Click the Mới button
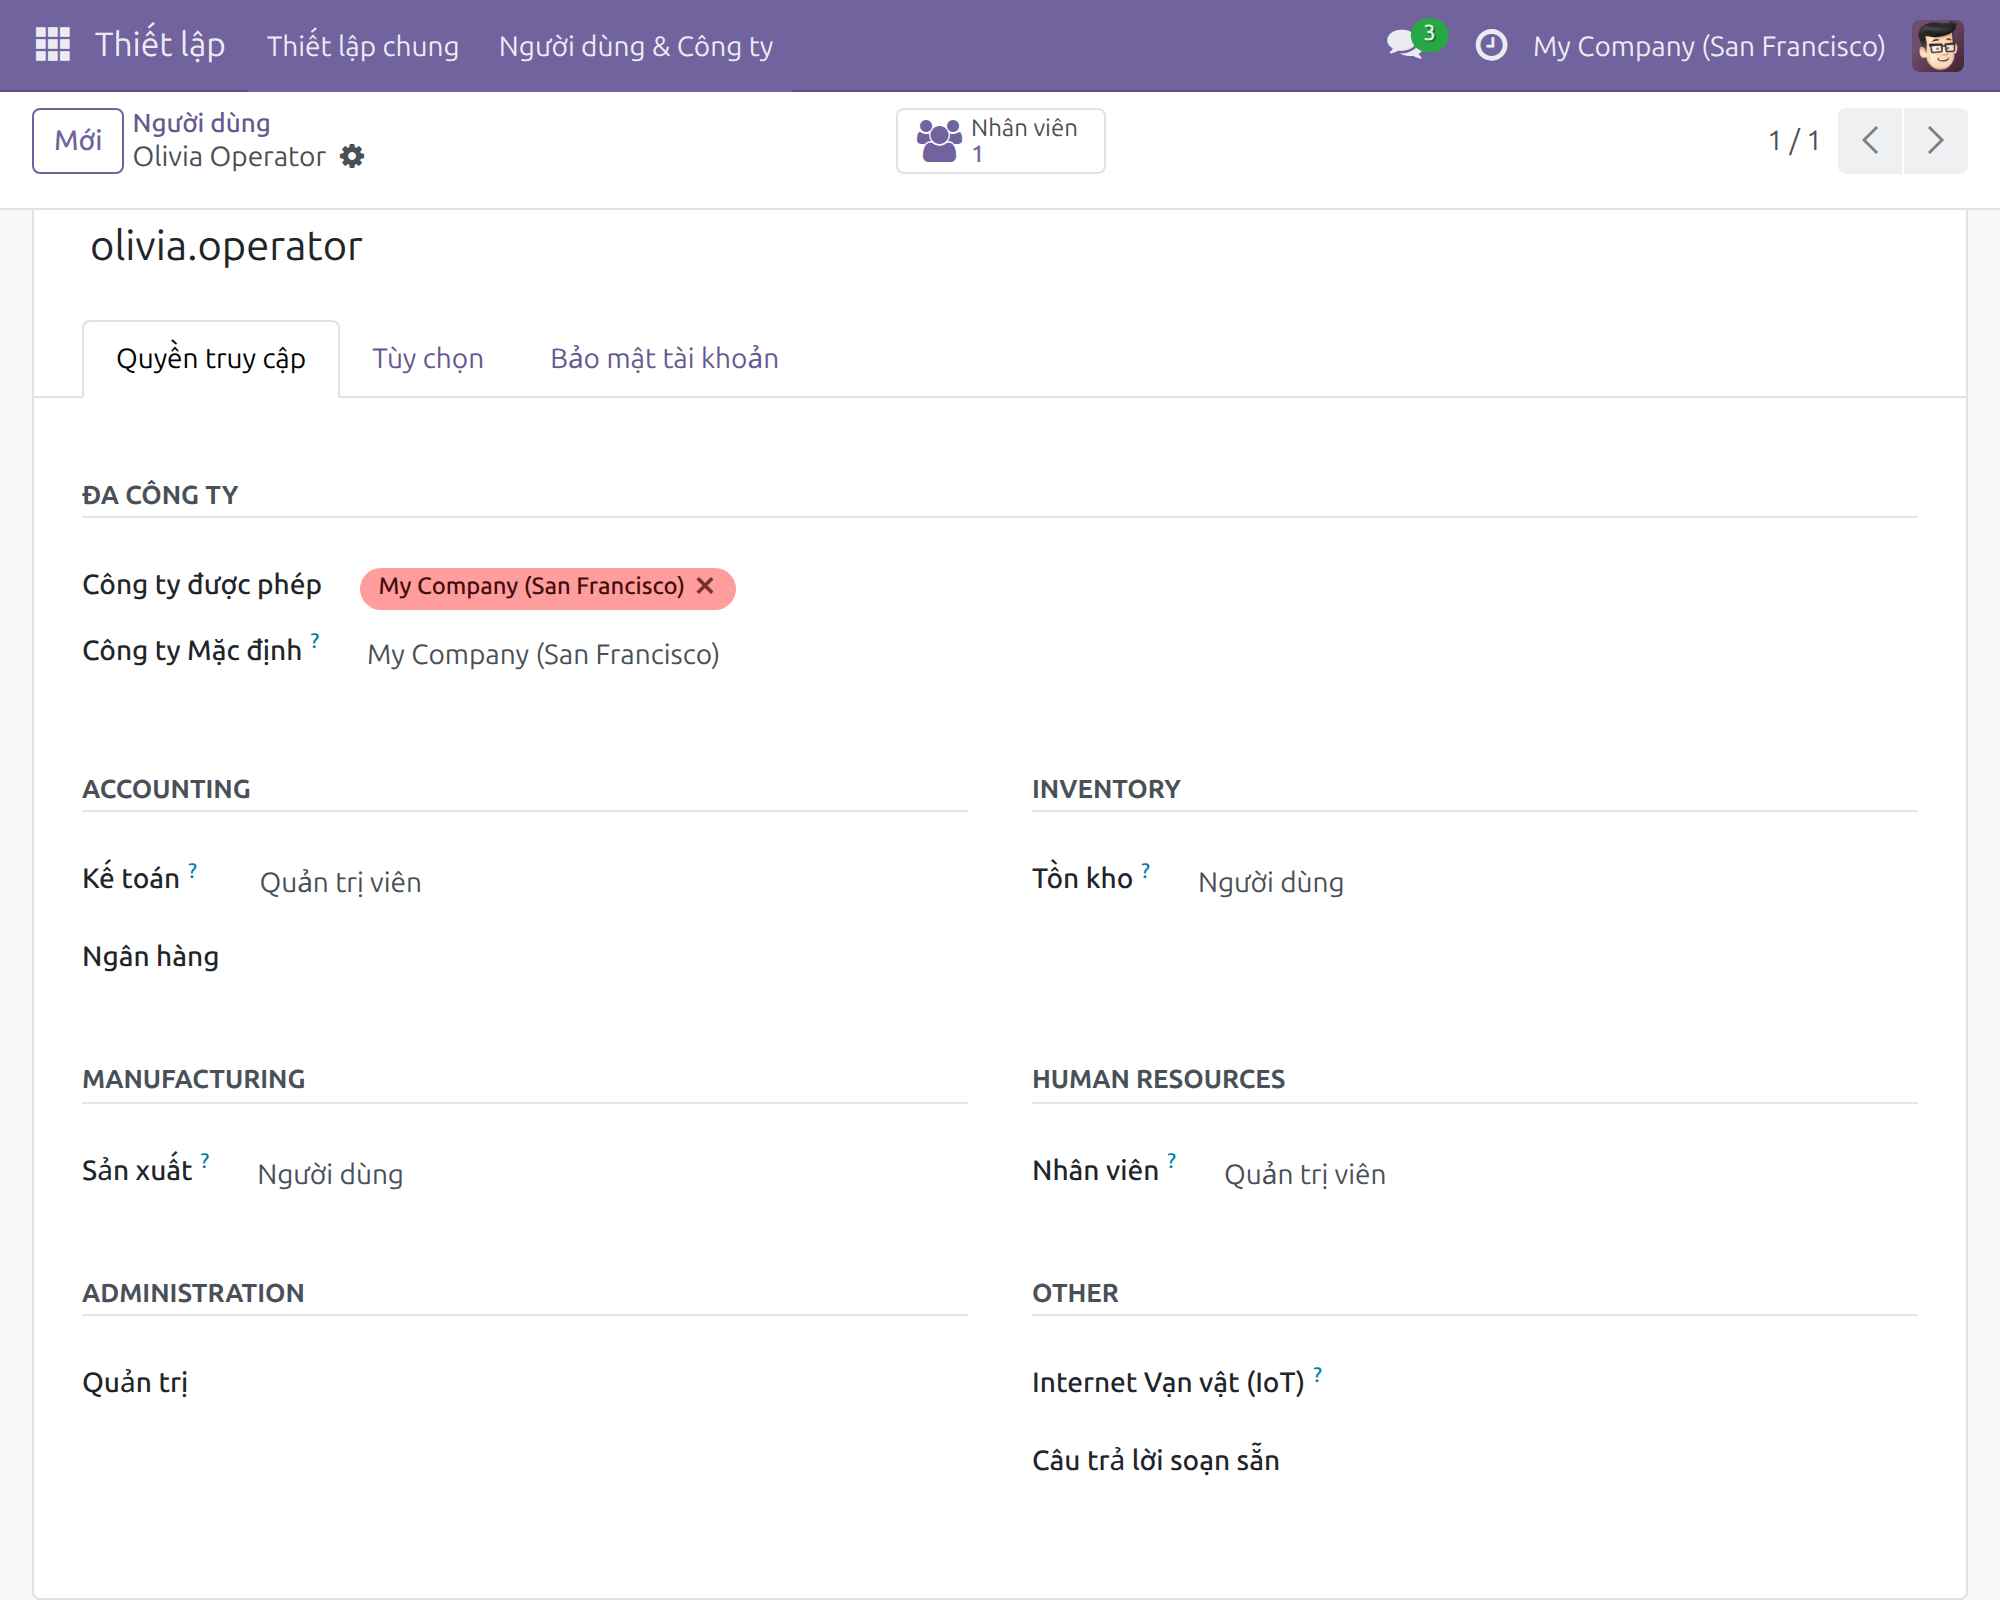 pyautogui.click(x=78, y=141)
